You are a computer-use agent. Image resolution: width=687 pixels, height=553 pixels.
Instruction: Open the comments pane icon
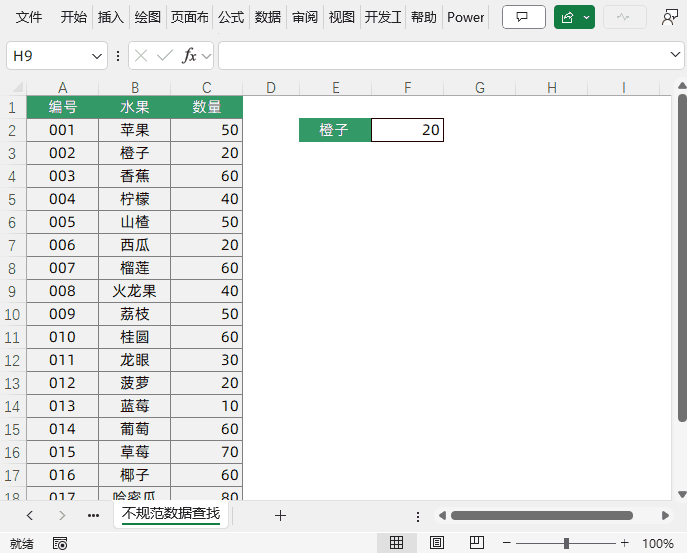(523, 17)
